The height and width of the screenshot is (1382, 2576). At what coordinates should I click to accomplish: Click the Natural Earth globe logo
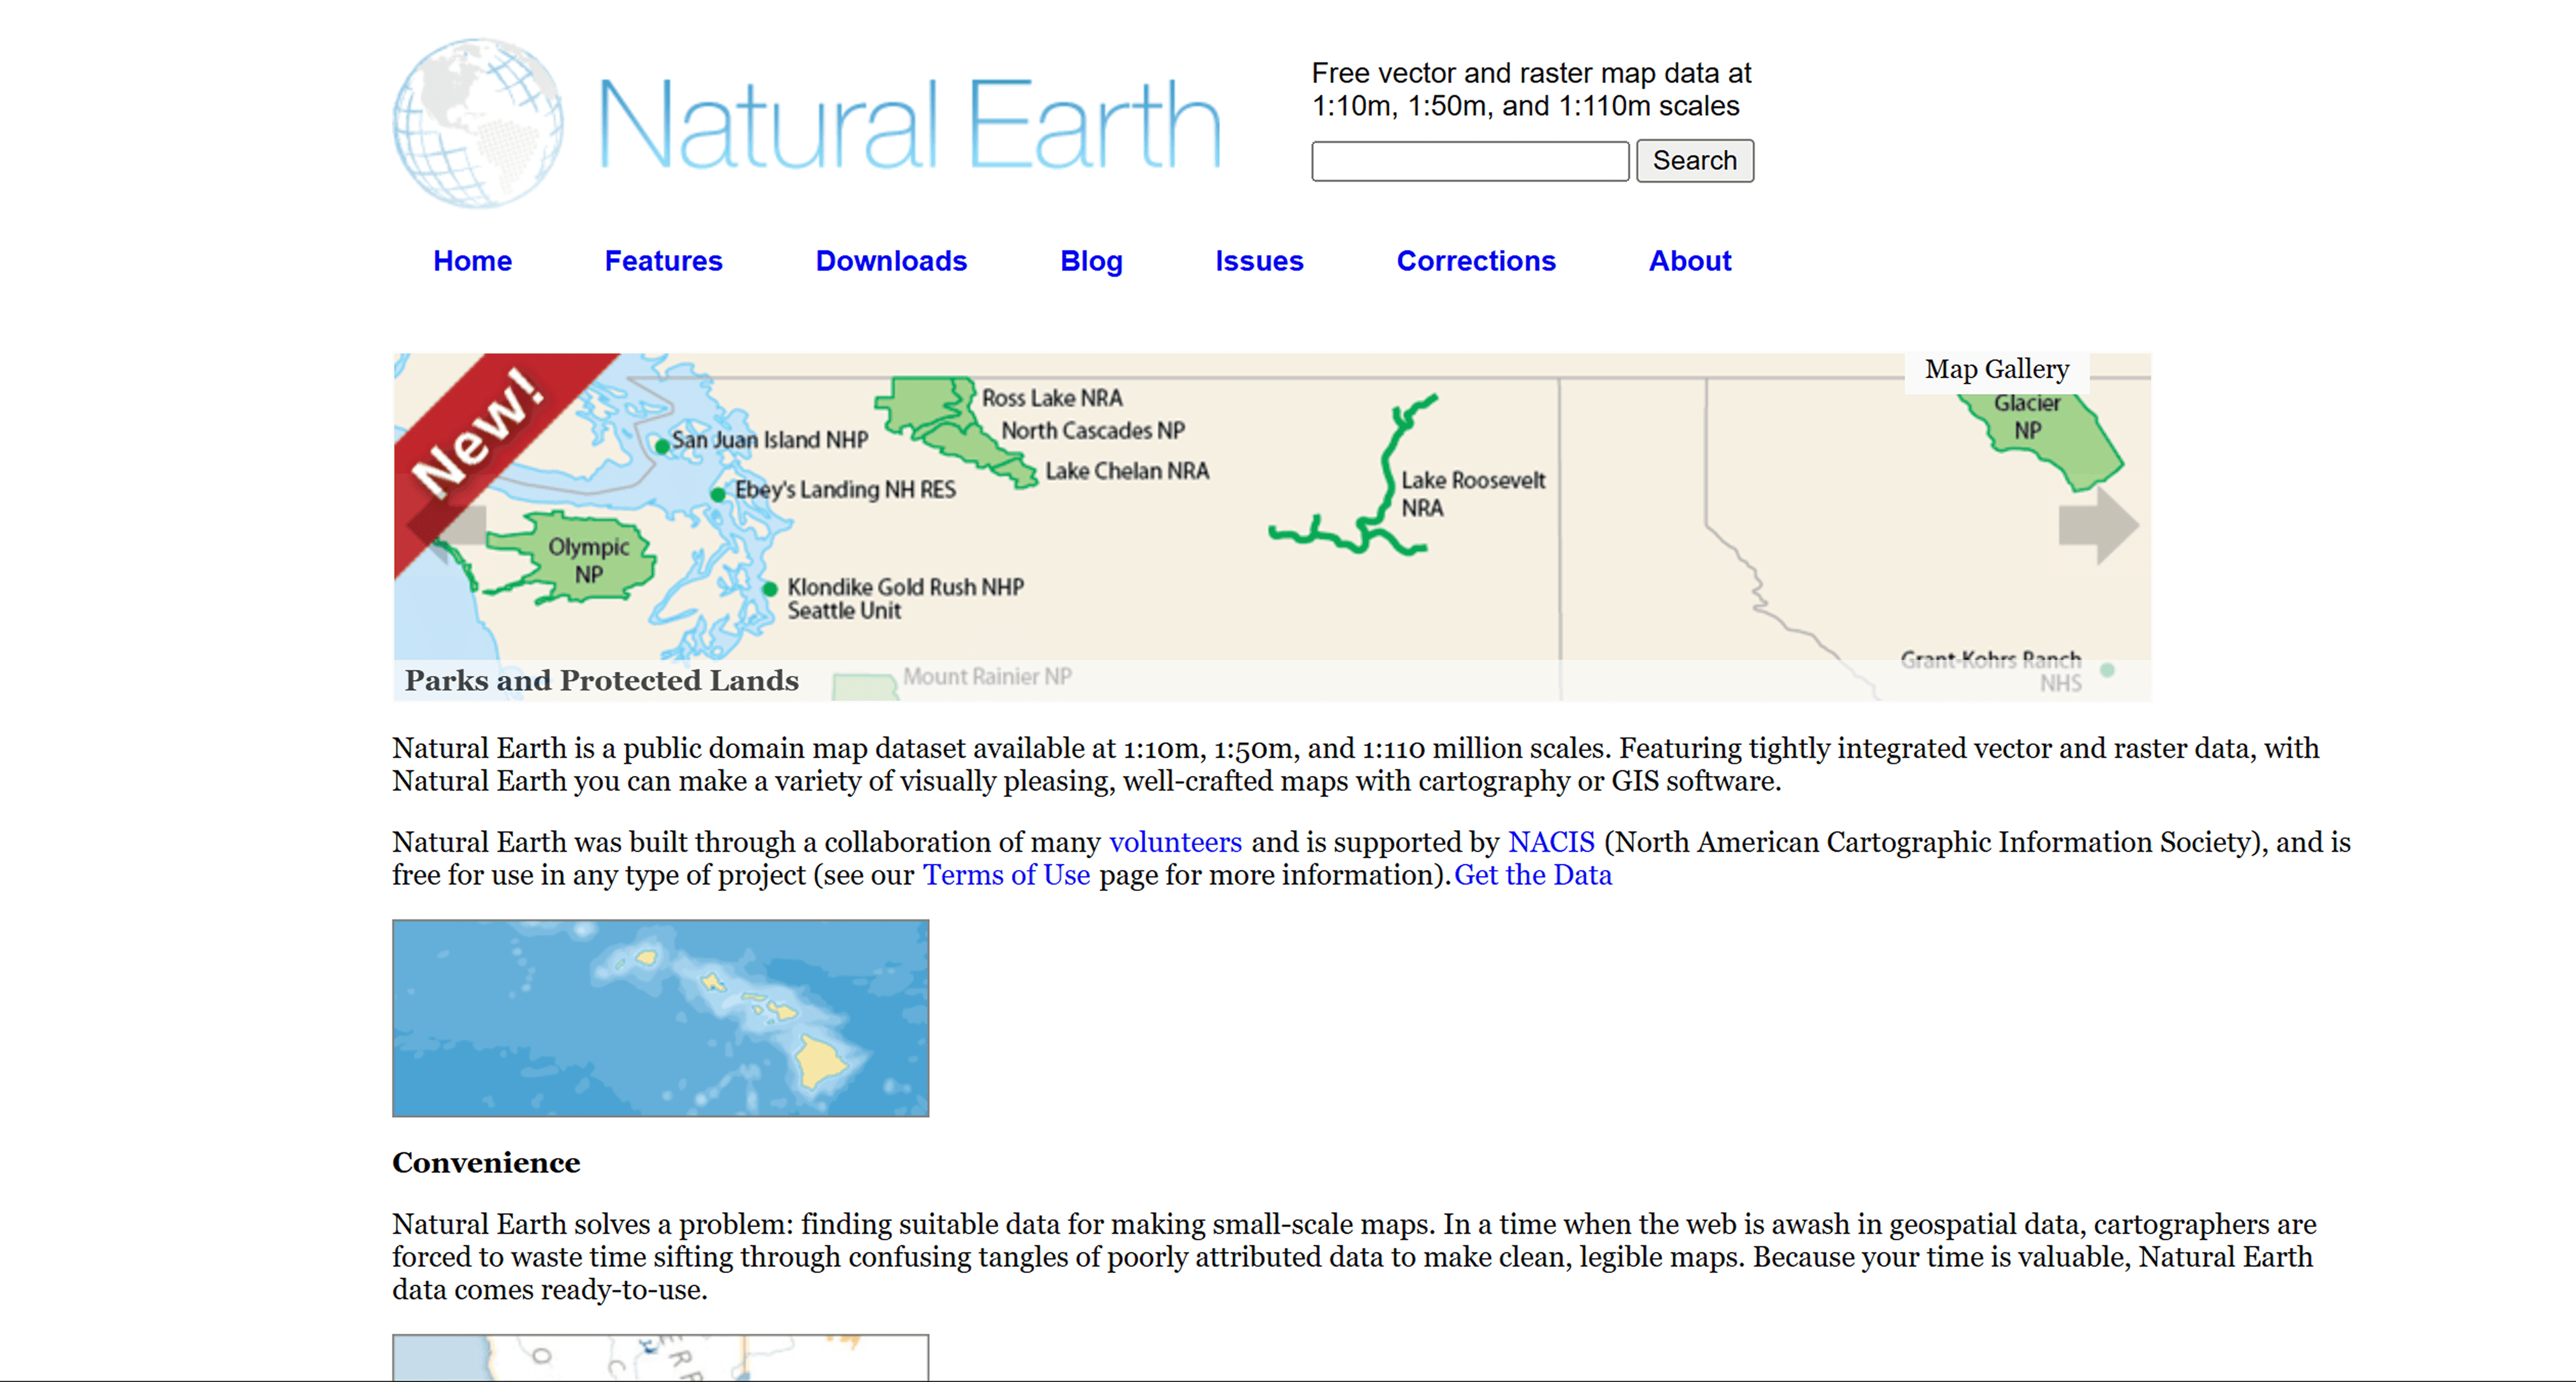pos(477,123)
